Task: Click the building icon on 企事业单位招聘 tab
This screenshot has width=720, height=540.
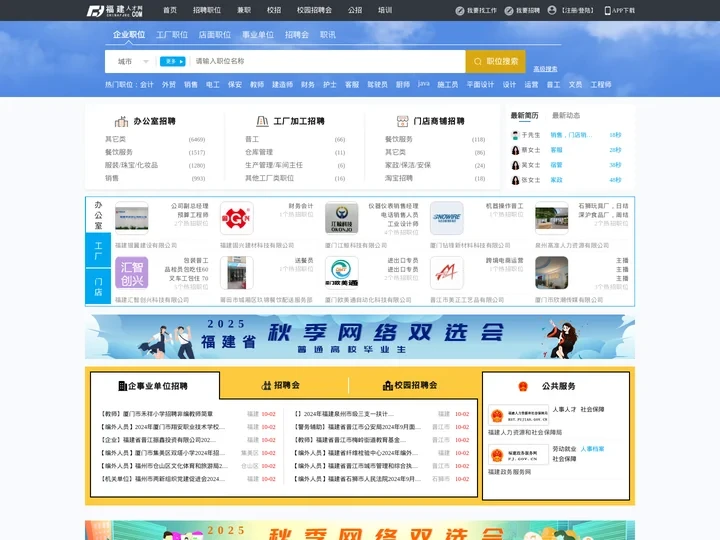Action: click(122, 386)
